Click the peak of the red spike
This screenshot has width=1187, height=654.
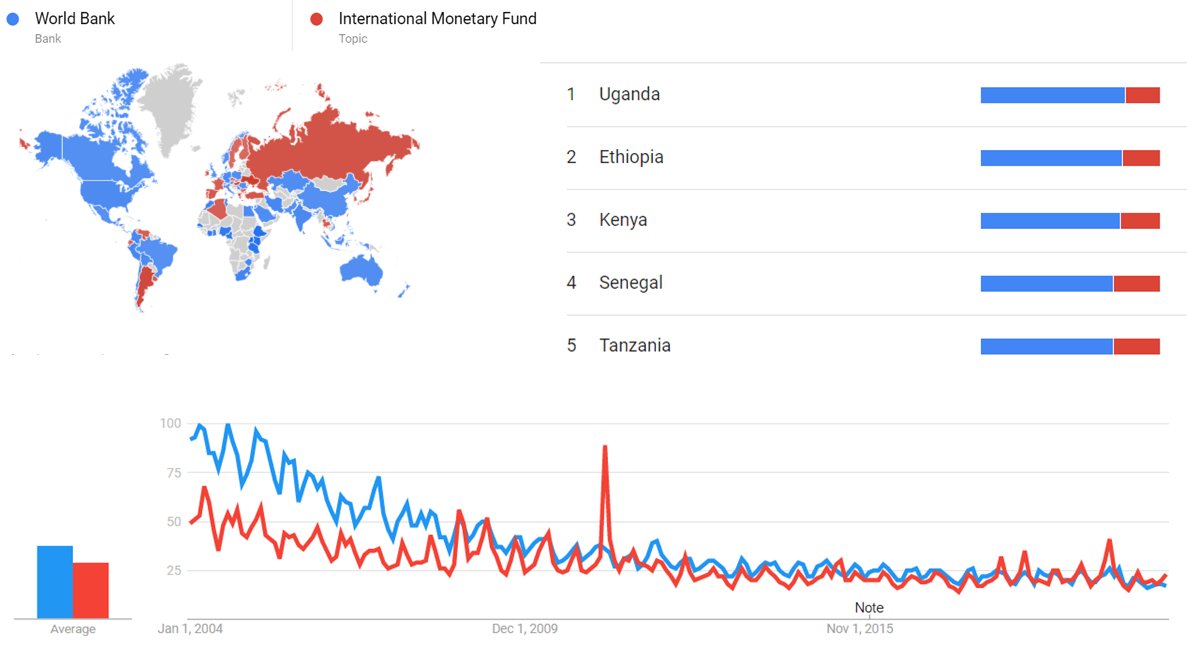[605, 447]
